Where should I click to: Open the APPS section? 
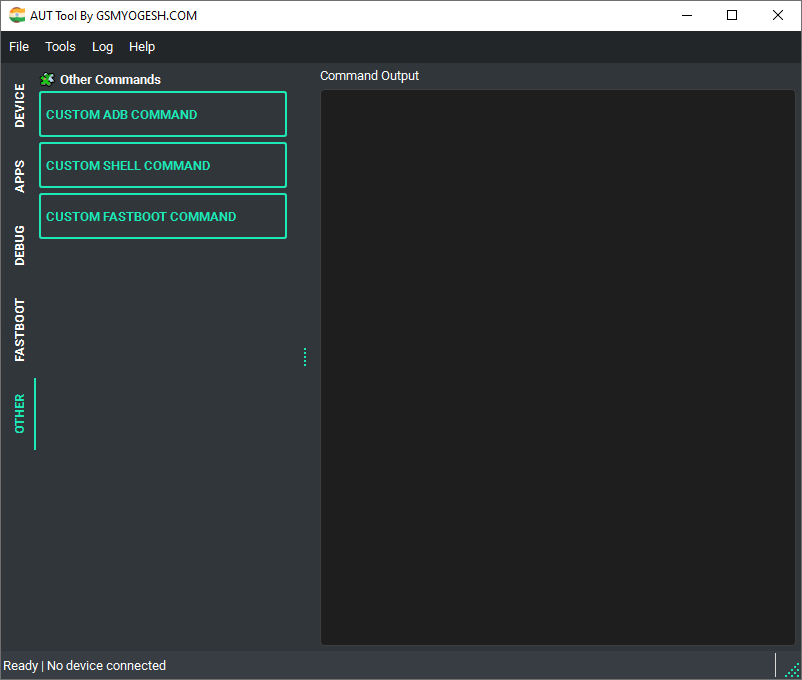(20, 175)
